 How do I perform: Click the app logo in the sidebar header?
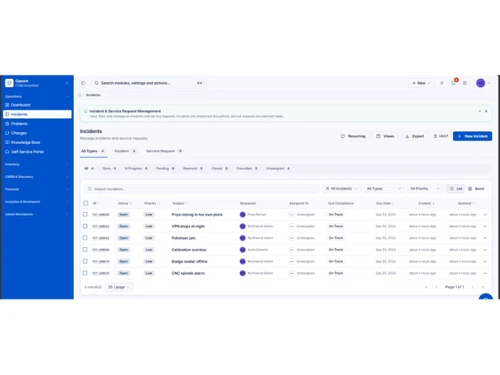point(9,83)
